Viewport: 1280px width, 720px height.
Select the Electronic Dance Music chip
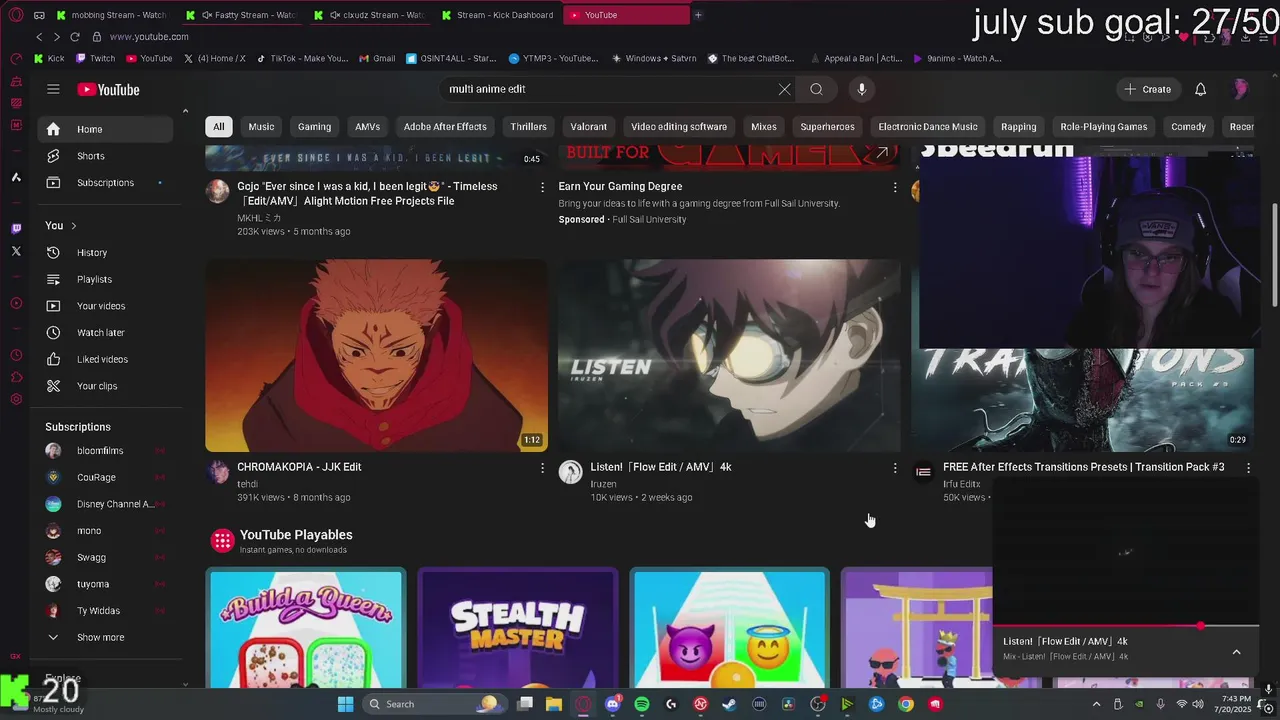pyautogui.click(x=928, y=127)
